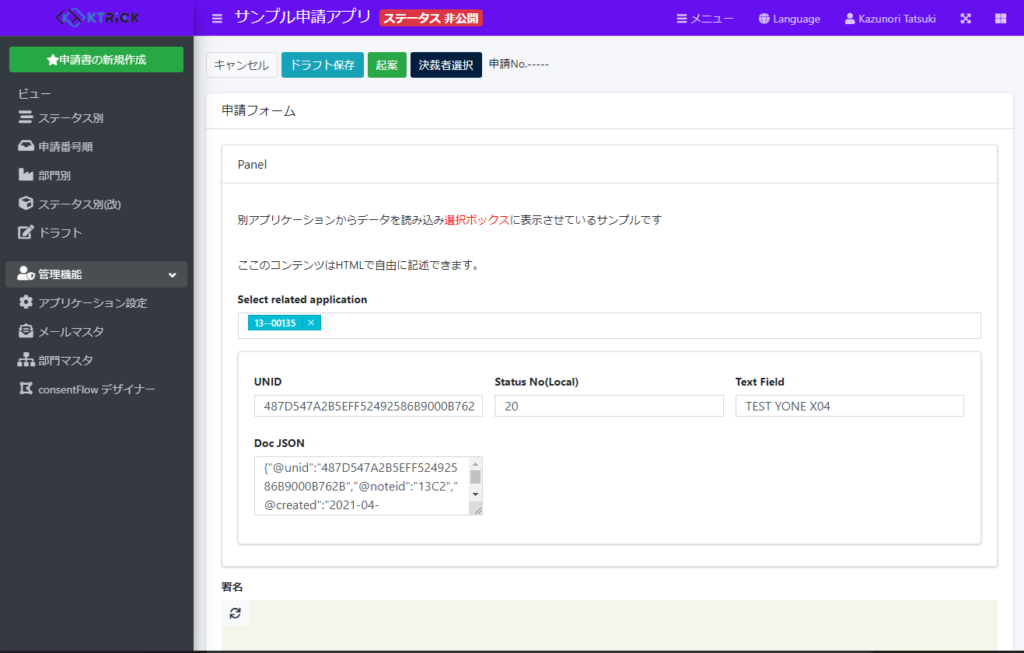The height and width of the screenshot is (653, 1024).
Task: Open the Language selector
Action: (789, 19)
